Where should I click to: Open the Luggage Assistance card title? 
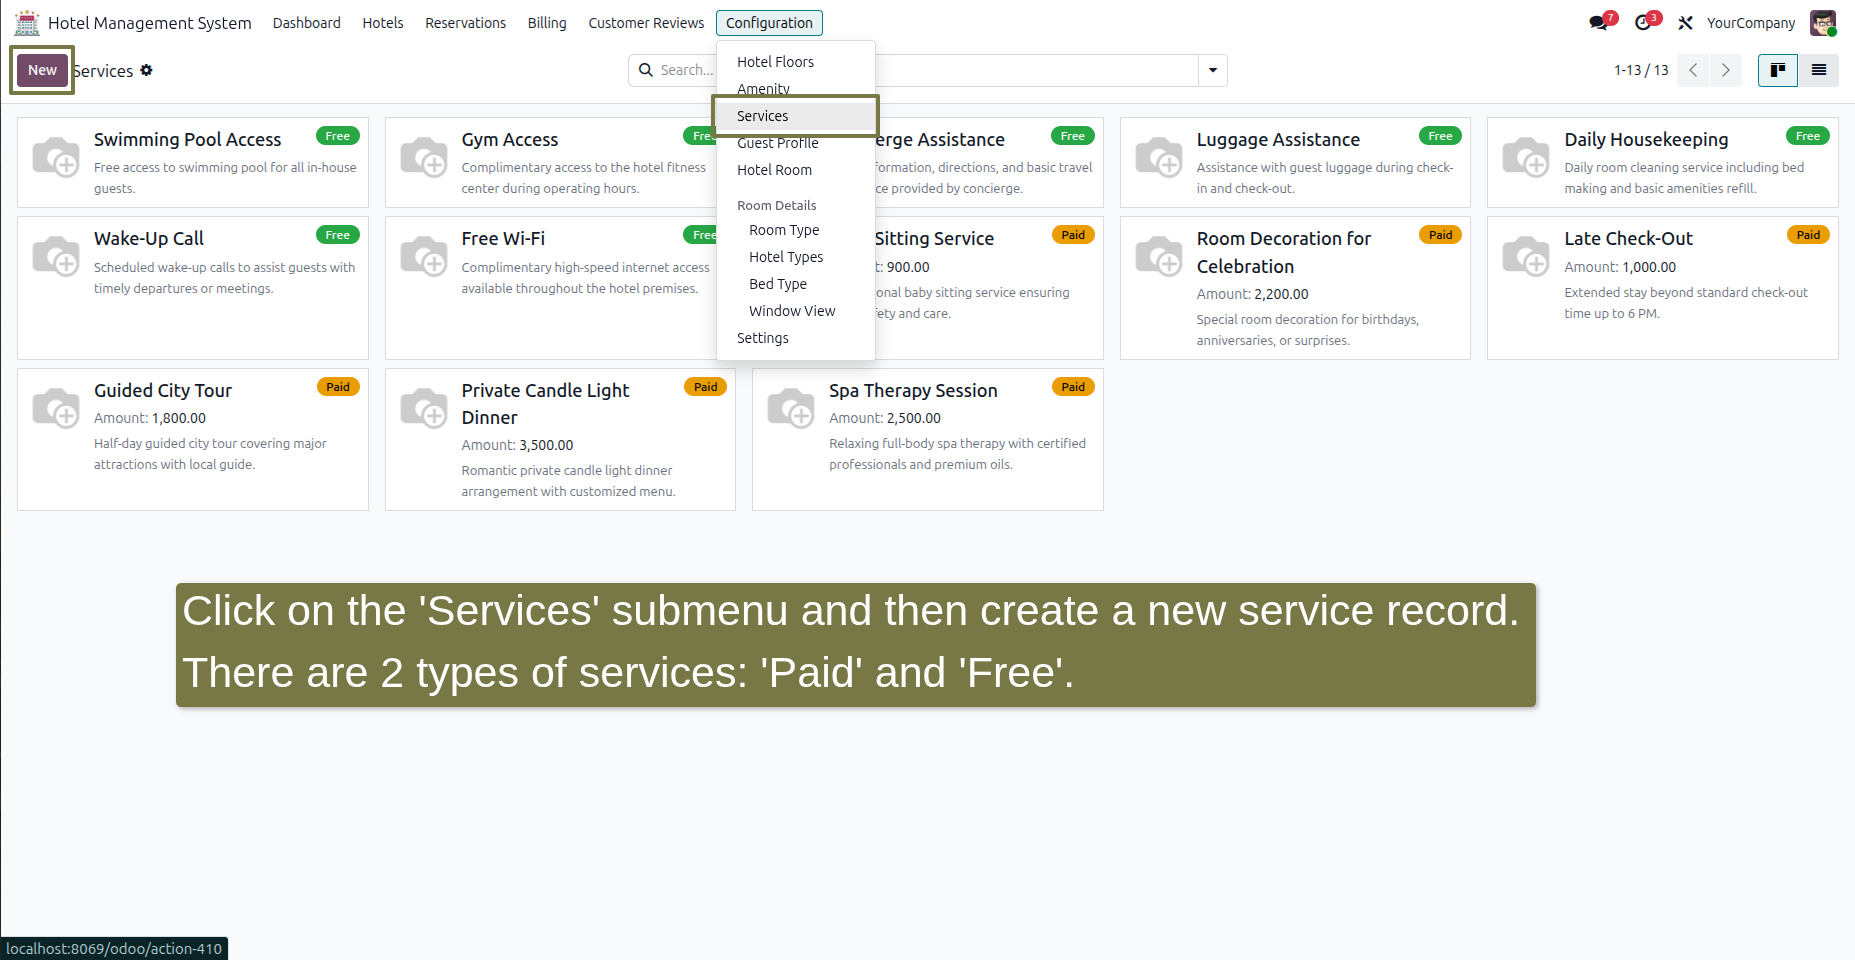(1278, 140)
